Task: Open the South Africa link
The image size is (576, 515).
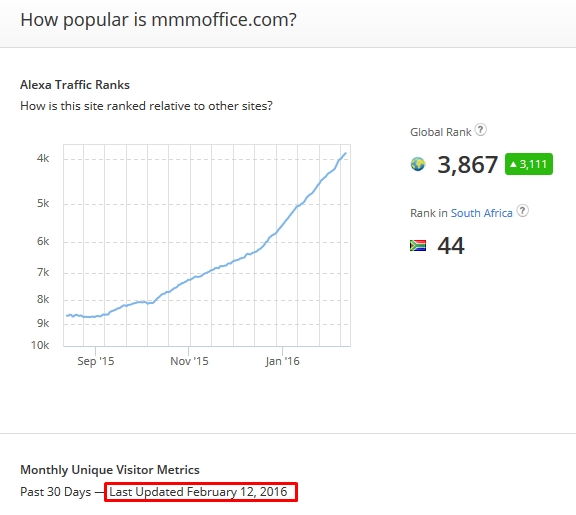Action: (x=481, y=213)
